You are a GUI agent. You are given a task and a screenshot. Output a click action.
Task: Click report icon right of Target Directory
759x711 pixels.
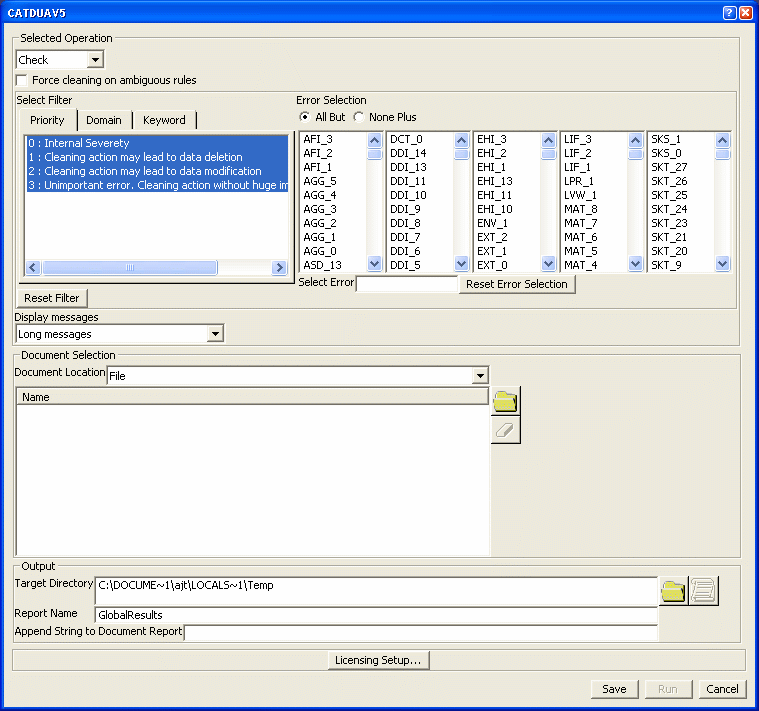[704, 591]
